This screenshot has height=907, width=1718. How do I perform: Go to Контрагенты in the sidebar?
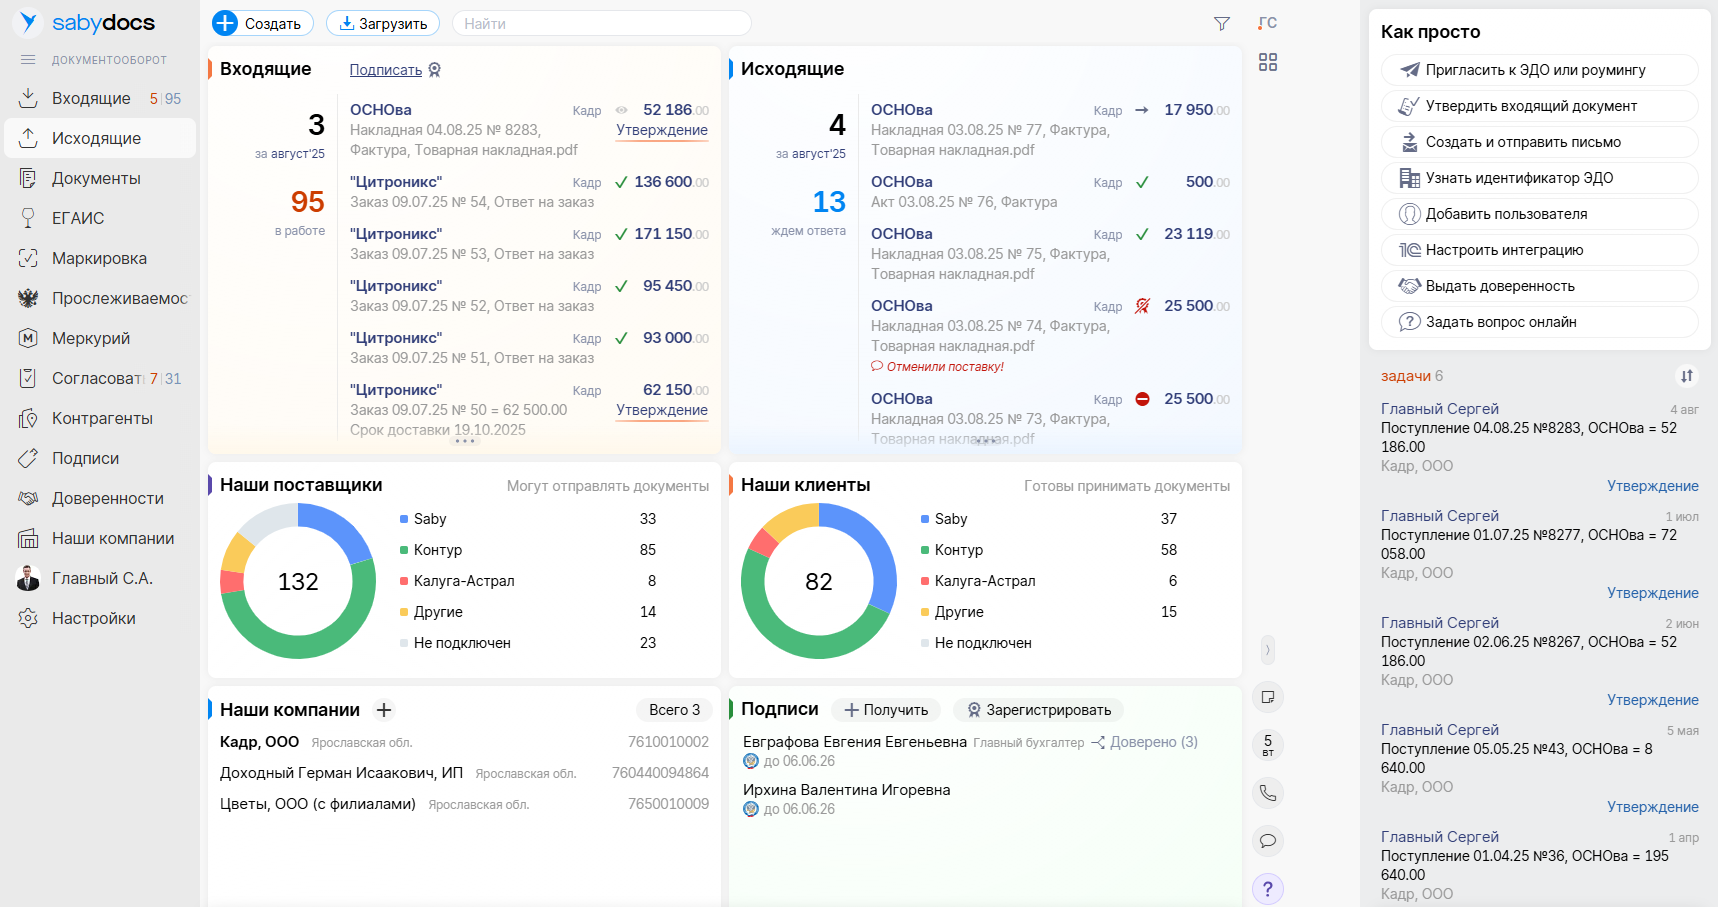102,418
